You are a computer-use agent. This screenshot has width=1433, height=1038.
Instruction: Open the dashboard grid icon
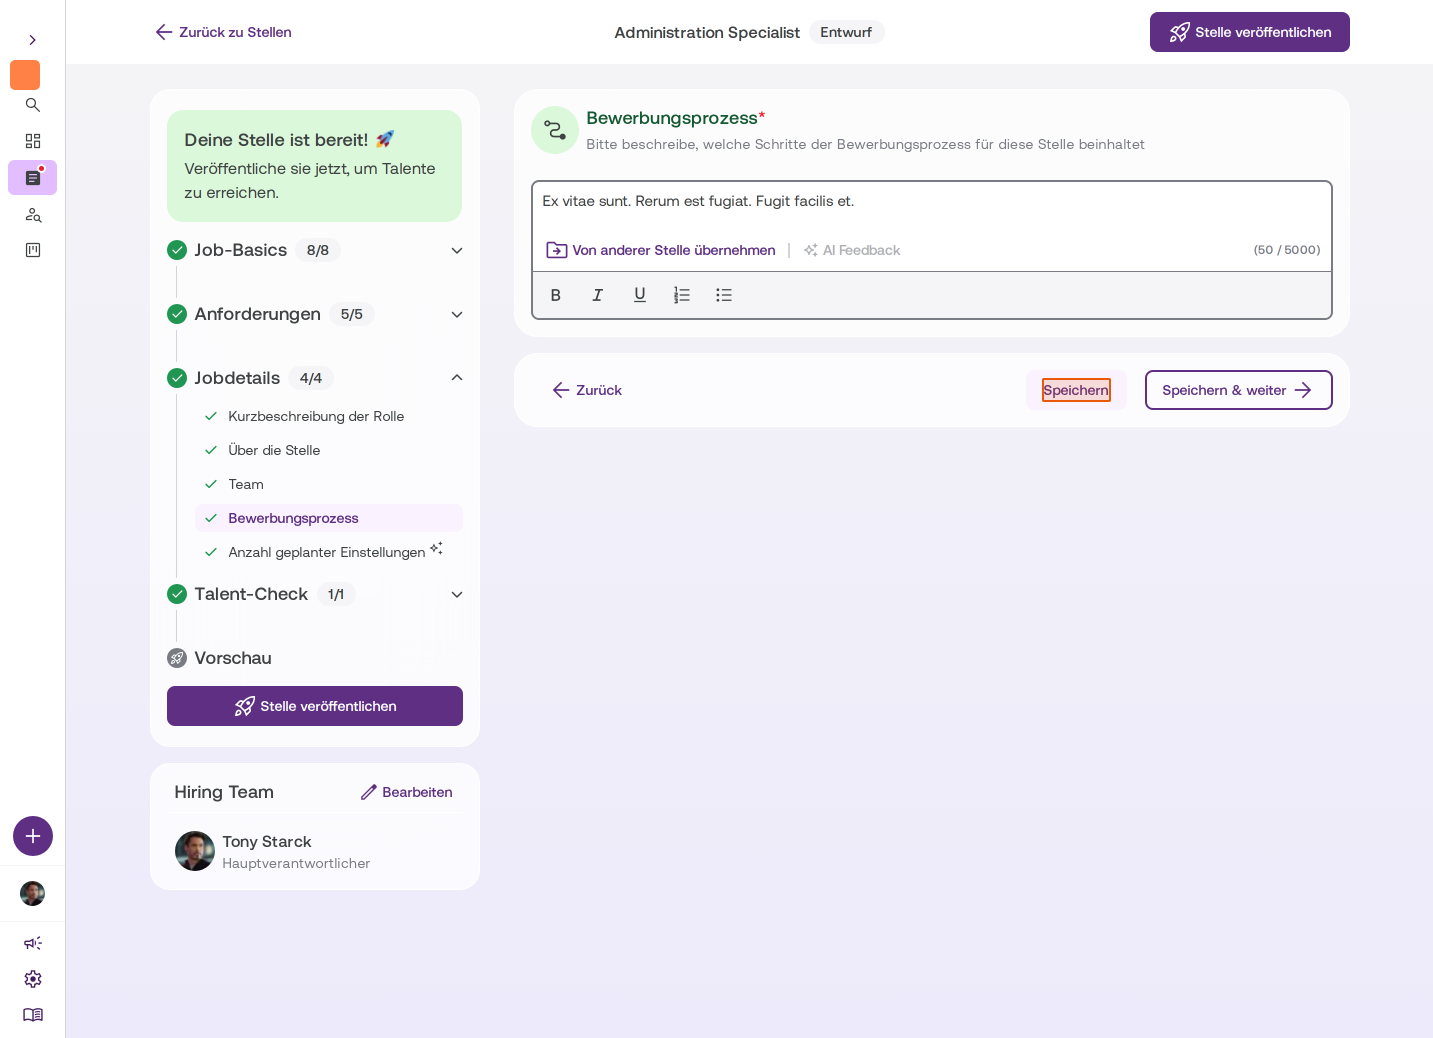(33, 141)
